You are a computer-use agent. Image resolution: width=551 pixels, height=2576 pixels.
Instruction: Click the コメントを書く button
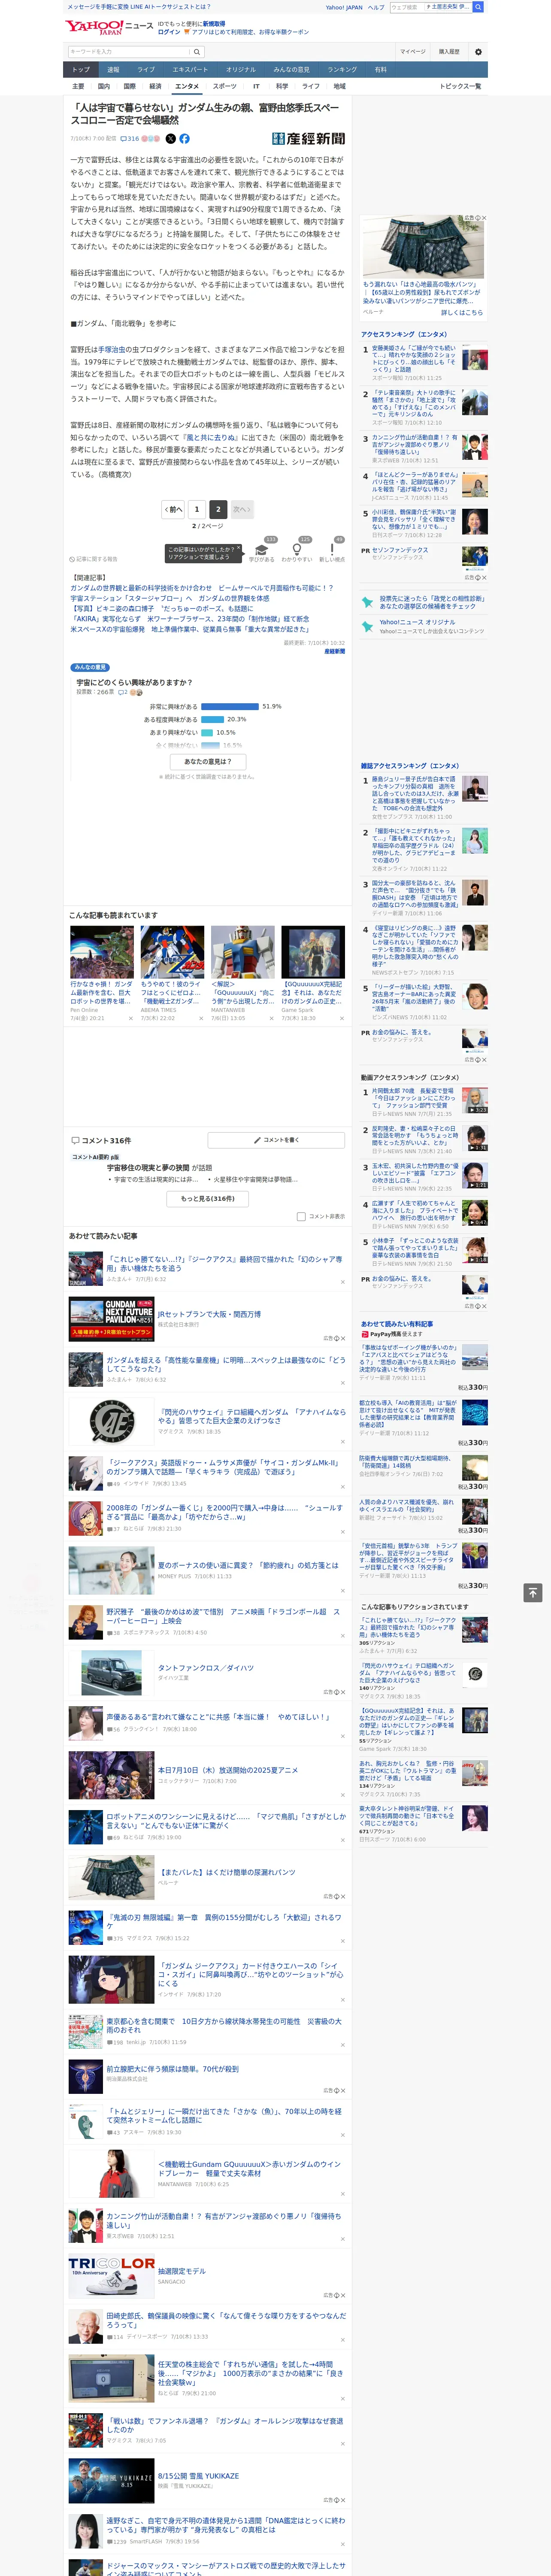(x=276, y=1140)
